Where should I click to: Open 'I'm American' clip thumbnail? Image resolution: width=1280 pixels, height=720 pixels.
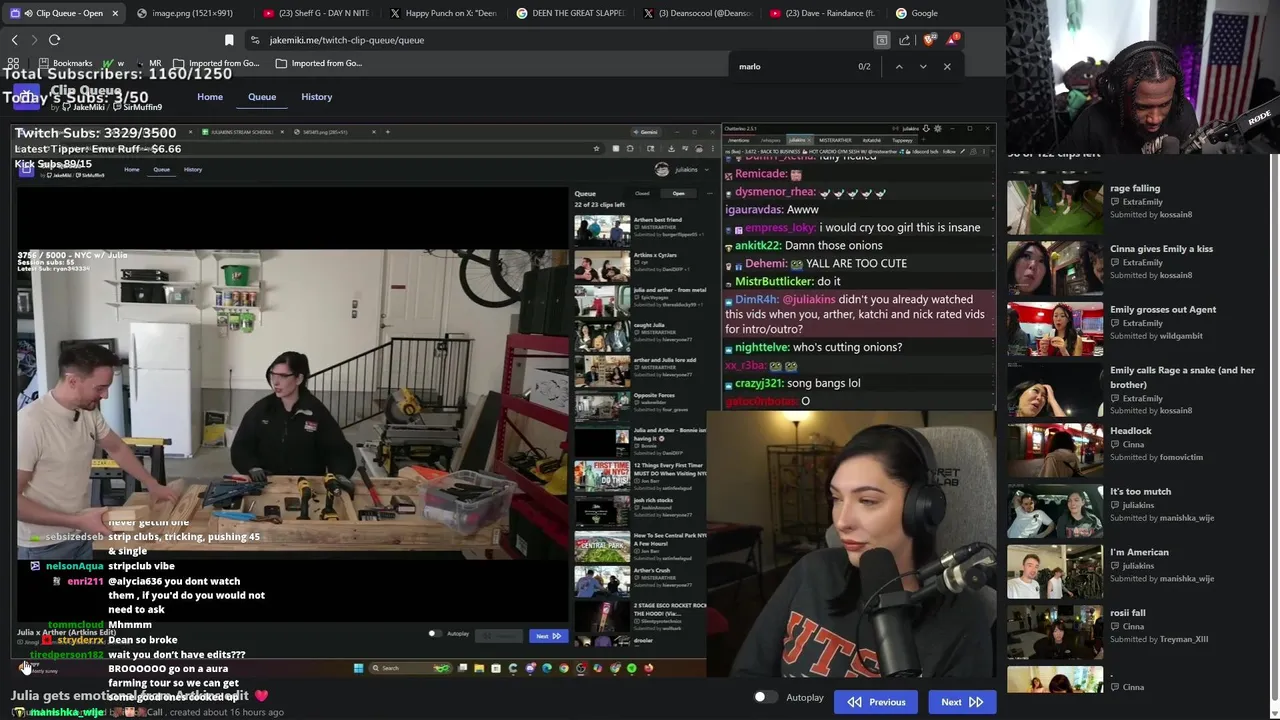pos(1055,571)
